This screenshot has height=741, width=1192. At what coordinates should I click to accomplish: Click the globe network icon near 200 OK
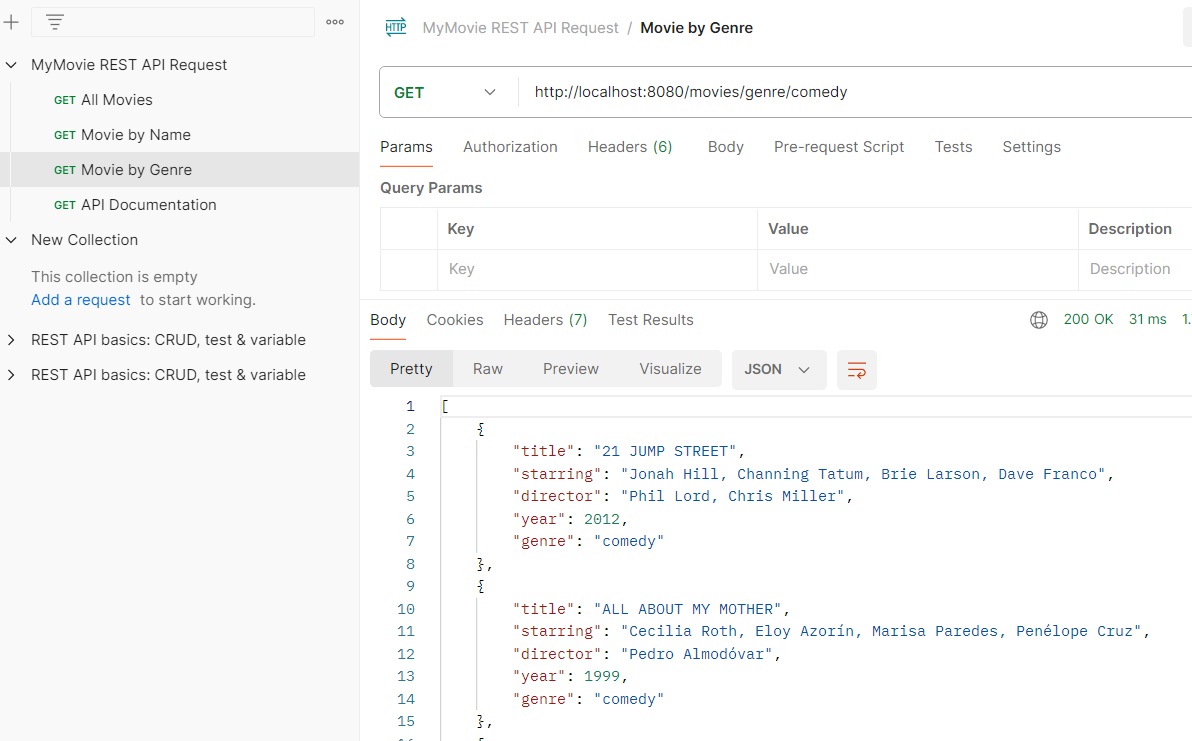tap(1038, 320)
